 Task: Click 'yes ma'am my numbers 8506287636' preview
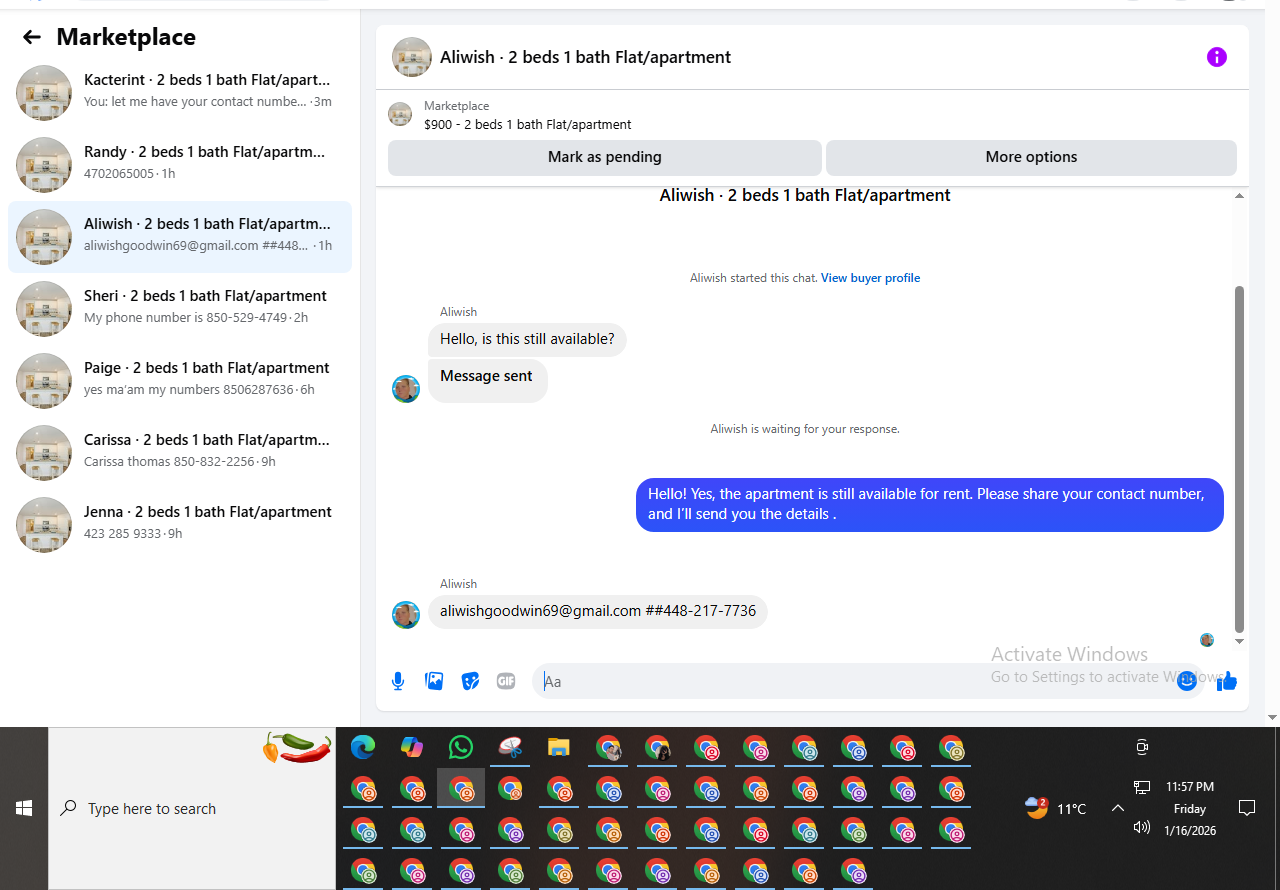(x=188, y=390)
